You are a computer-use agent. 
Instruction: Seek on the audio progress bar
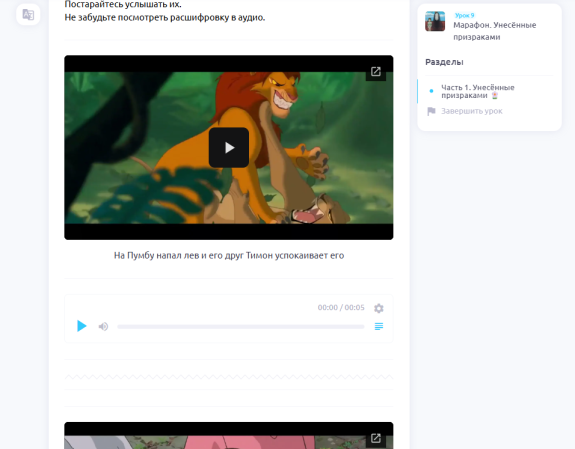coord(241,326)
